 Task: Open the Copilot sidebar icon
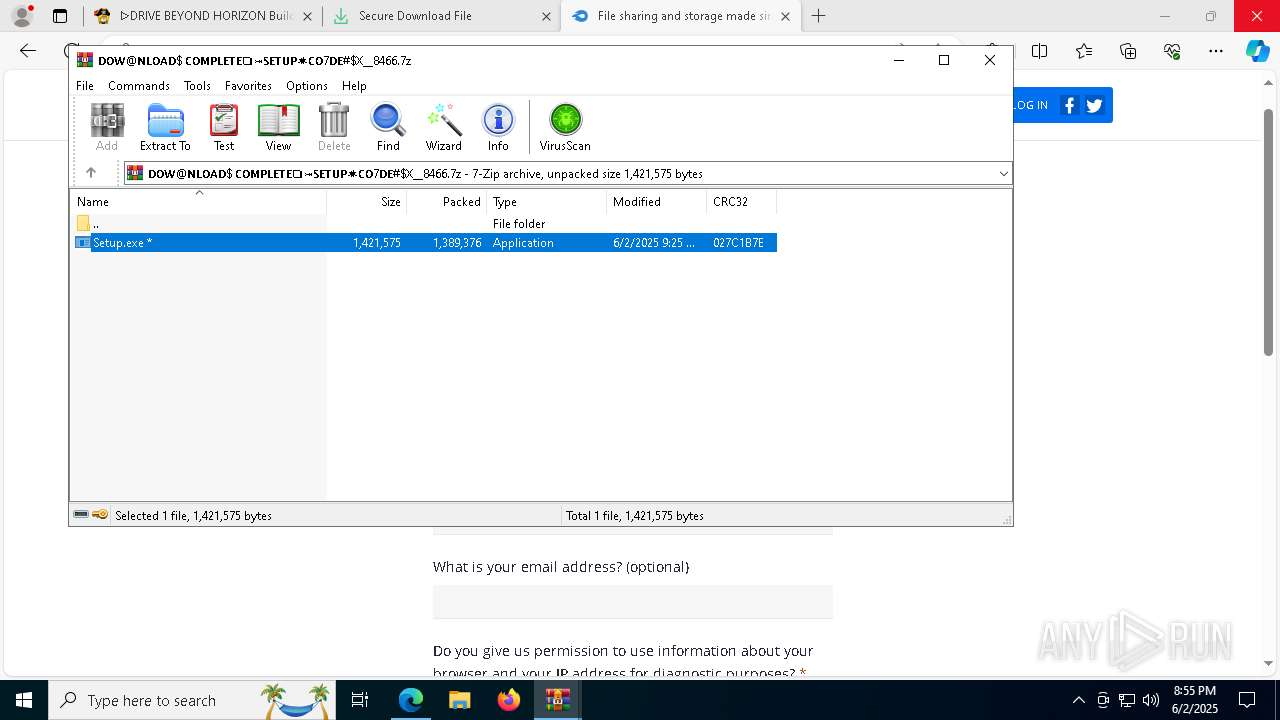pos(1257,51)
